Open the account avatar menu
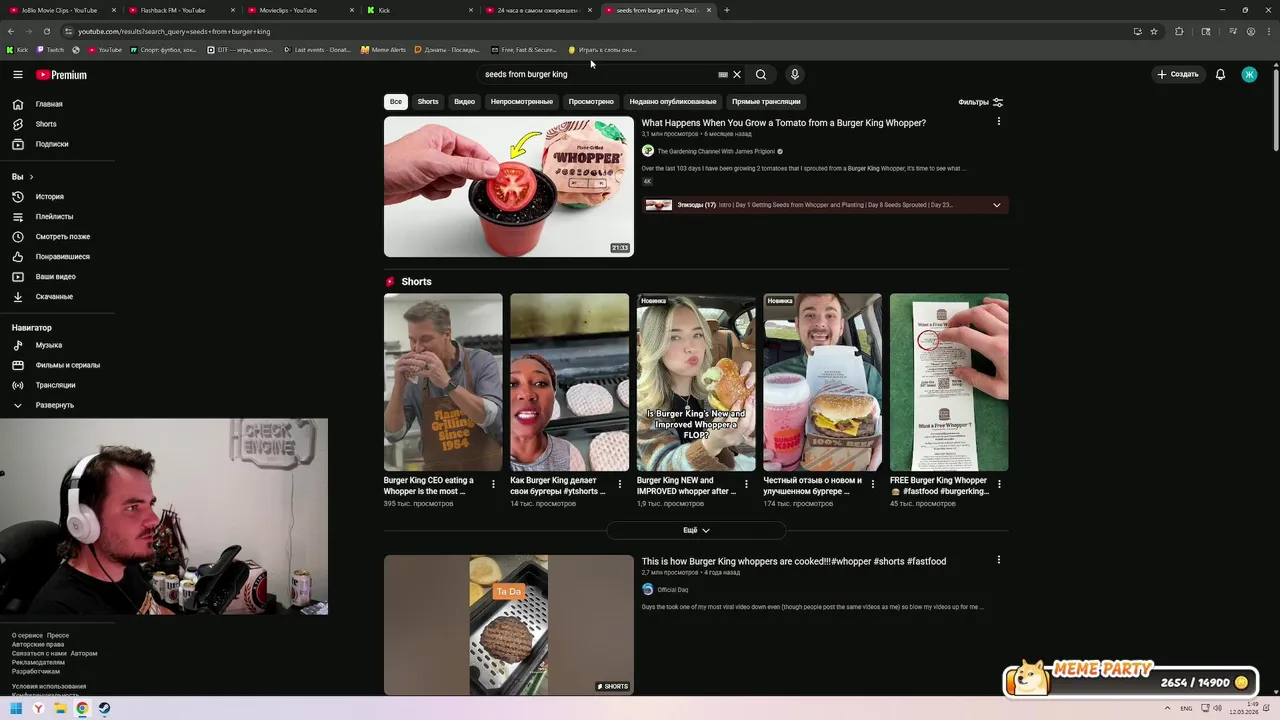 point(1249,75)
